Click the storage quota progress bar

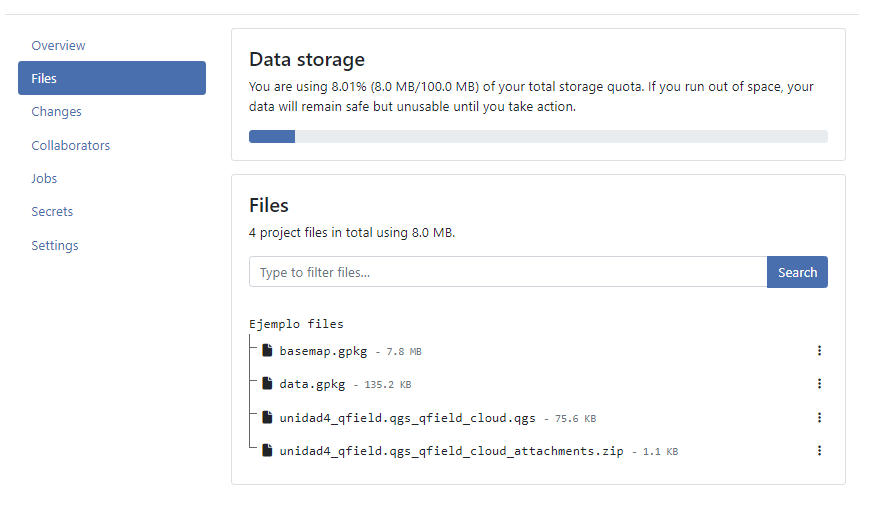tap(538, 136)
